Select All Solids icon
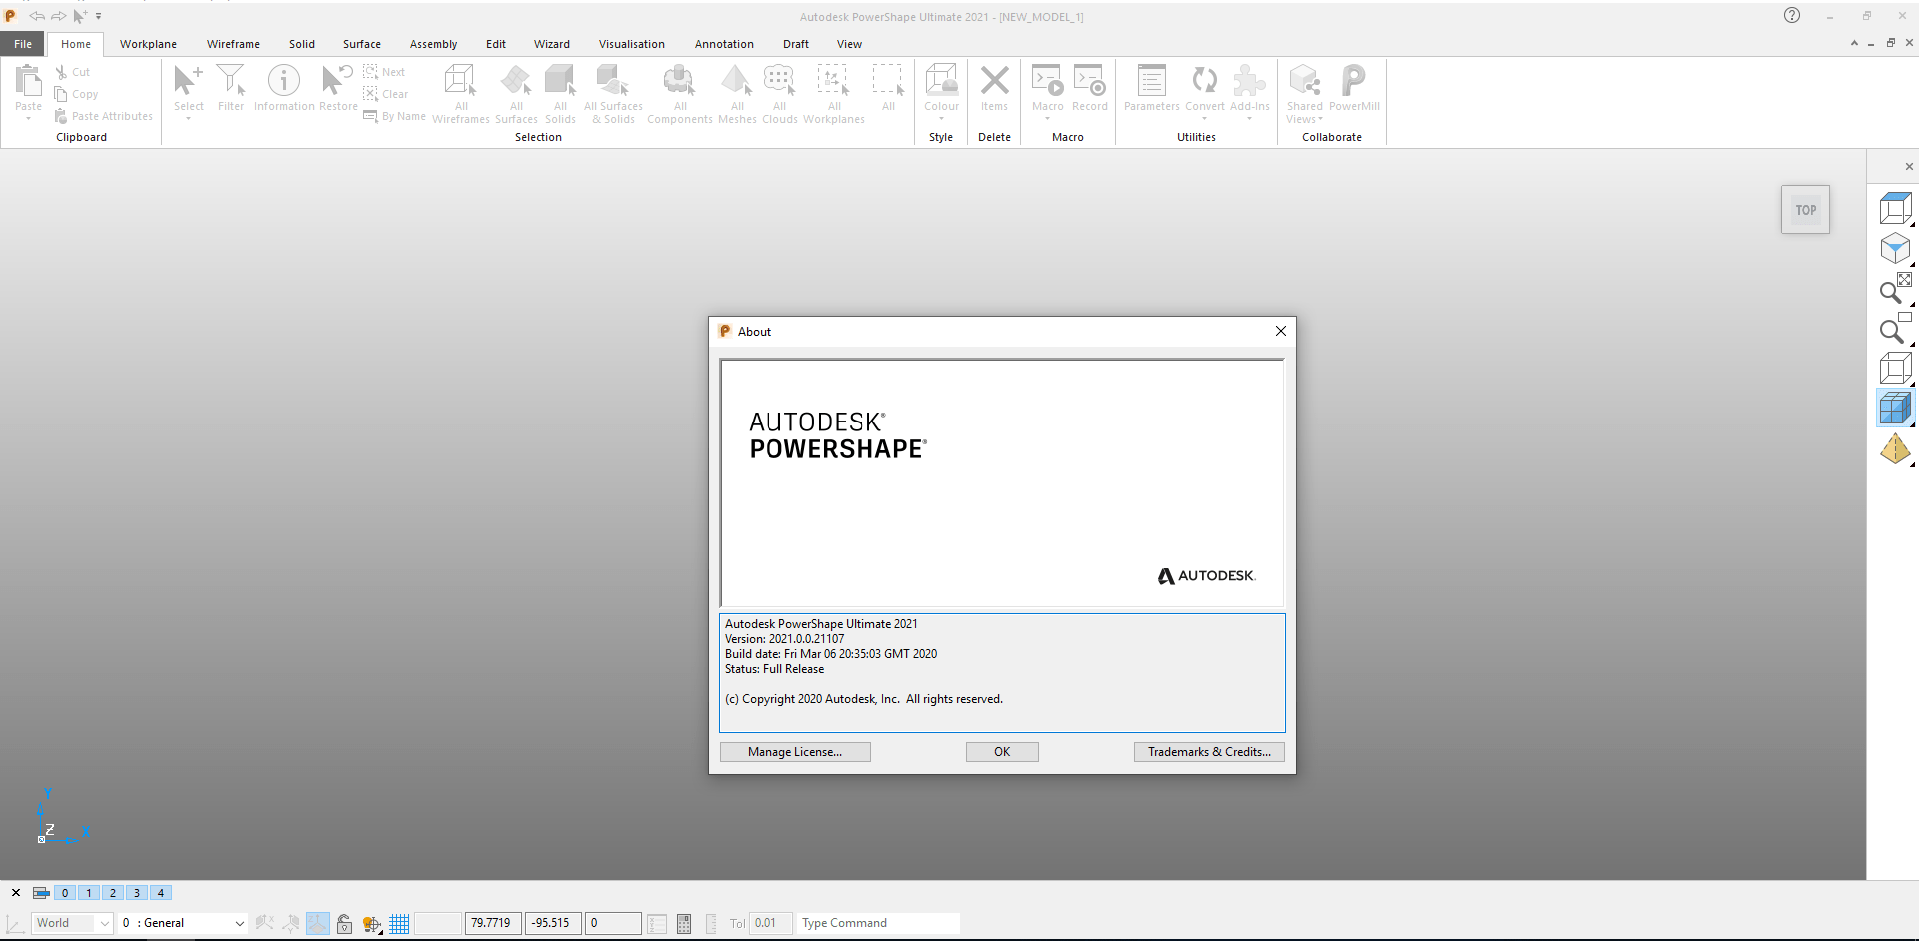This screenshot has width=1919, height=941. [560, 80]
